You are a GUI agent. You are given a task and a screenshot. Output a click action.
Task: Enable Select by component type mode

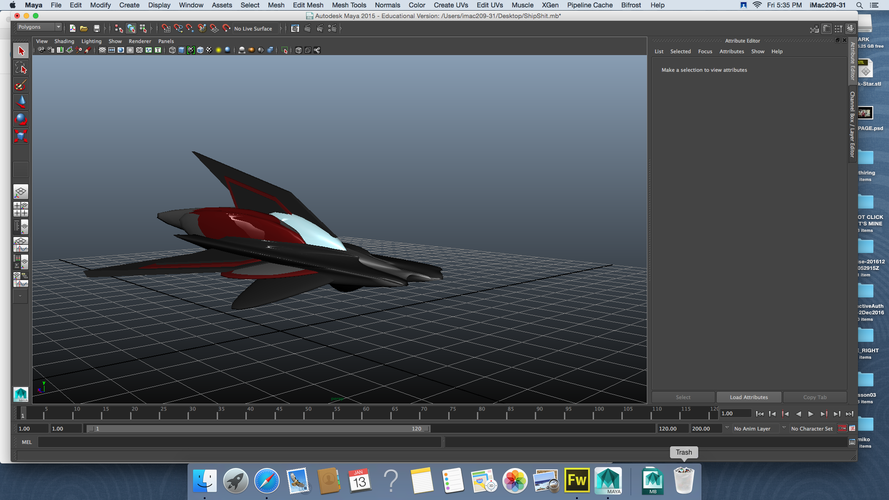143,28
